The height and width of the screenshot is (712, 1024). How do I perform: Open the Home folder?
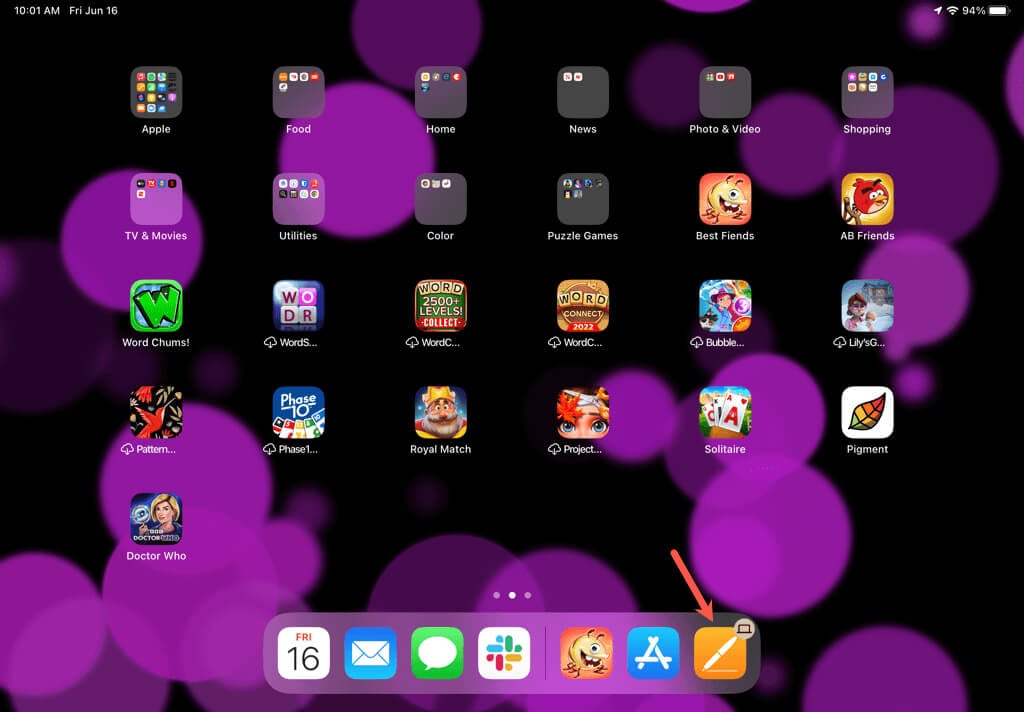(441, 92)
